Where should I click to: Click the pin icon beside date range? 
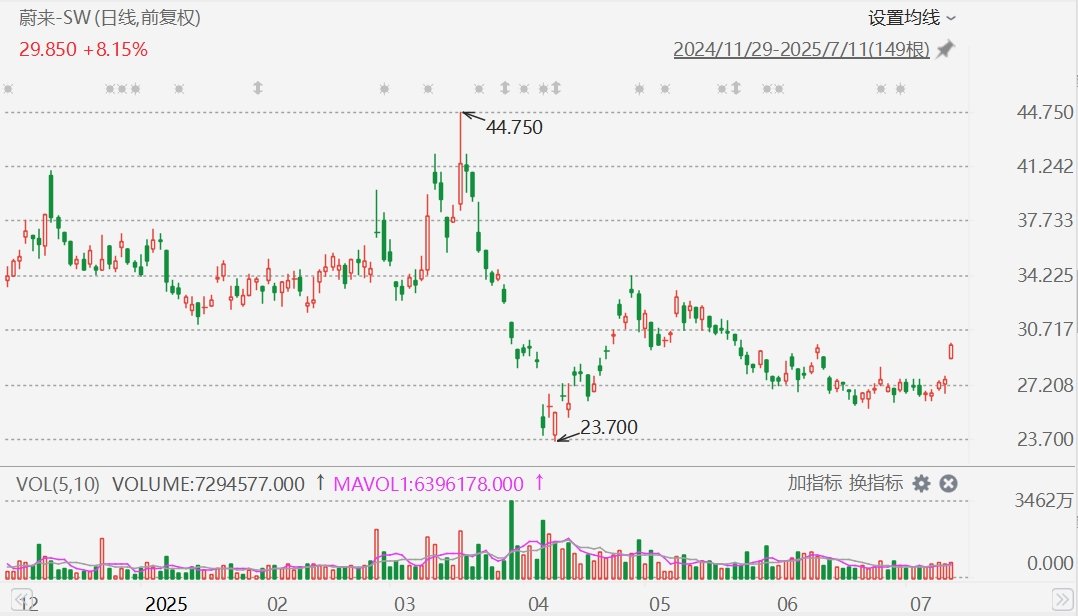(x=945, y=49)
